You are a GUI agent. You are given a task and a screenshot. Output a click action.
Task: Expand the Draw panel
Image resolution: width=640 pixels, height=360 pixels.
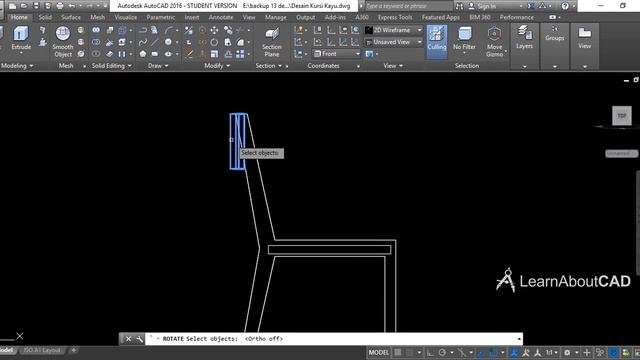pyautogui.click(x=158, y=66)
